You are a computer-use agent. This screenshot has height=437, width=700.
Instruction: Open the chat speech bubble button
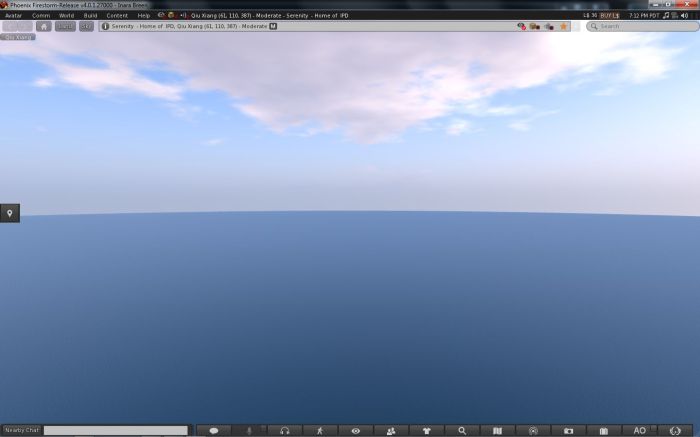pos(213,431)
